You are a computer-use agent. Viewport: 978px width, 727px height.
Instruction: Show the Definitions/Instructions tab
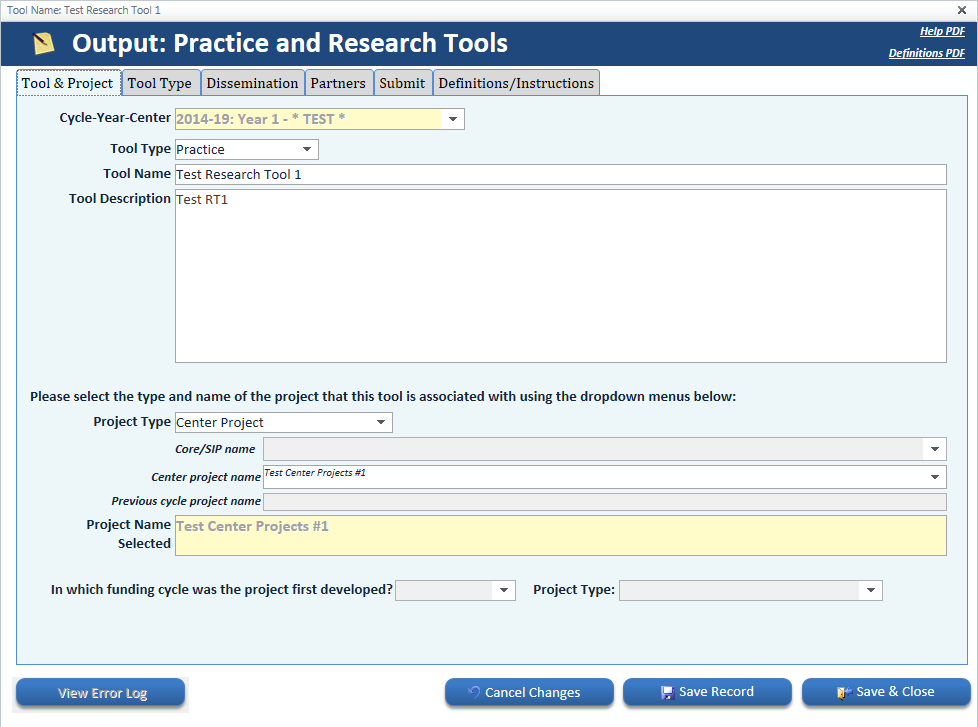pyautogui.click(x=516, y=83)
